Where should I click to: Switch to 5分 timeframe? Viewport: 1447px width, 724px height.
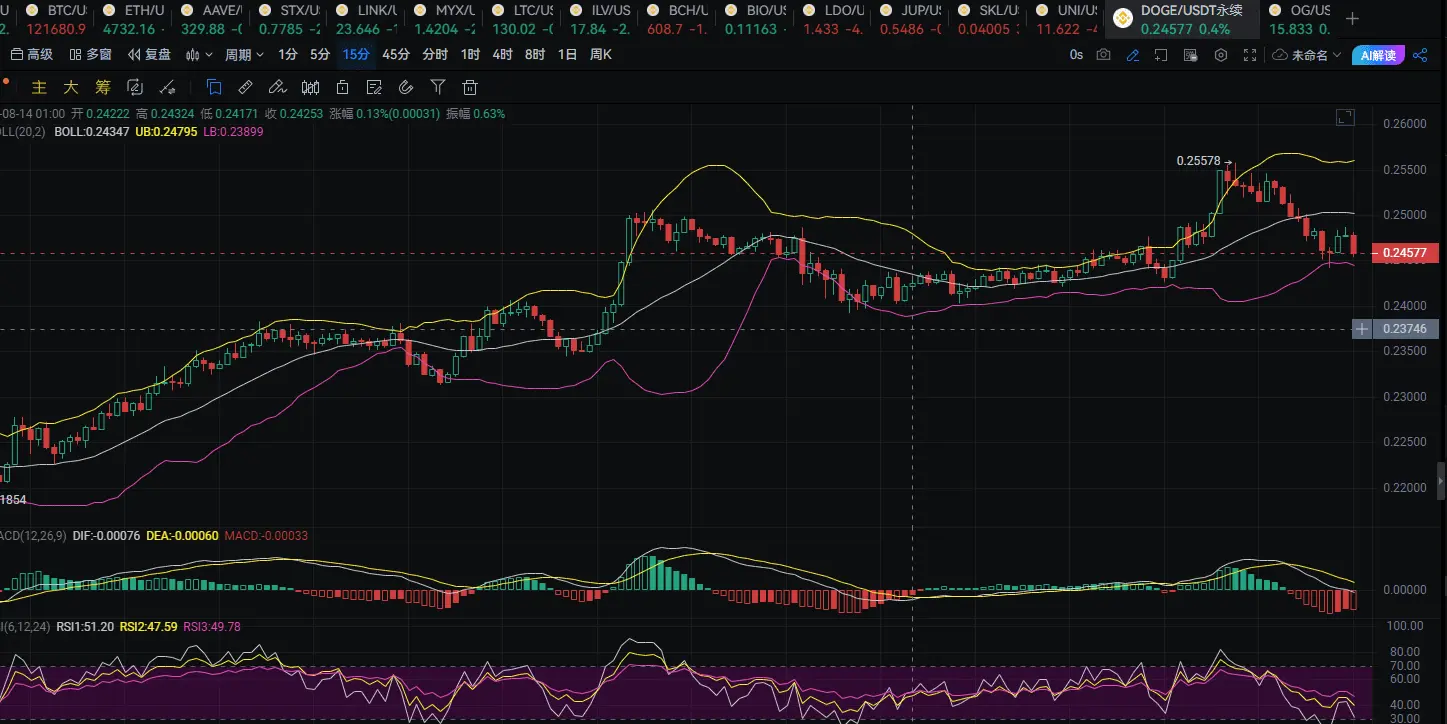[x=320, y=54]
